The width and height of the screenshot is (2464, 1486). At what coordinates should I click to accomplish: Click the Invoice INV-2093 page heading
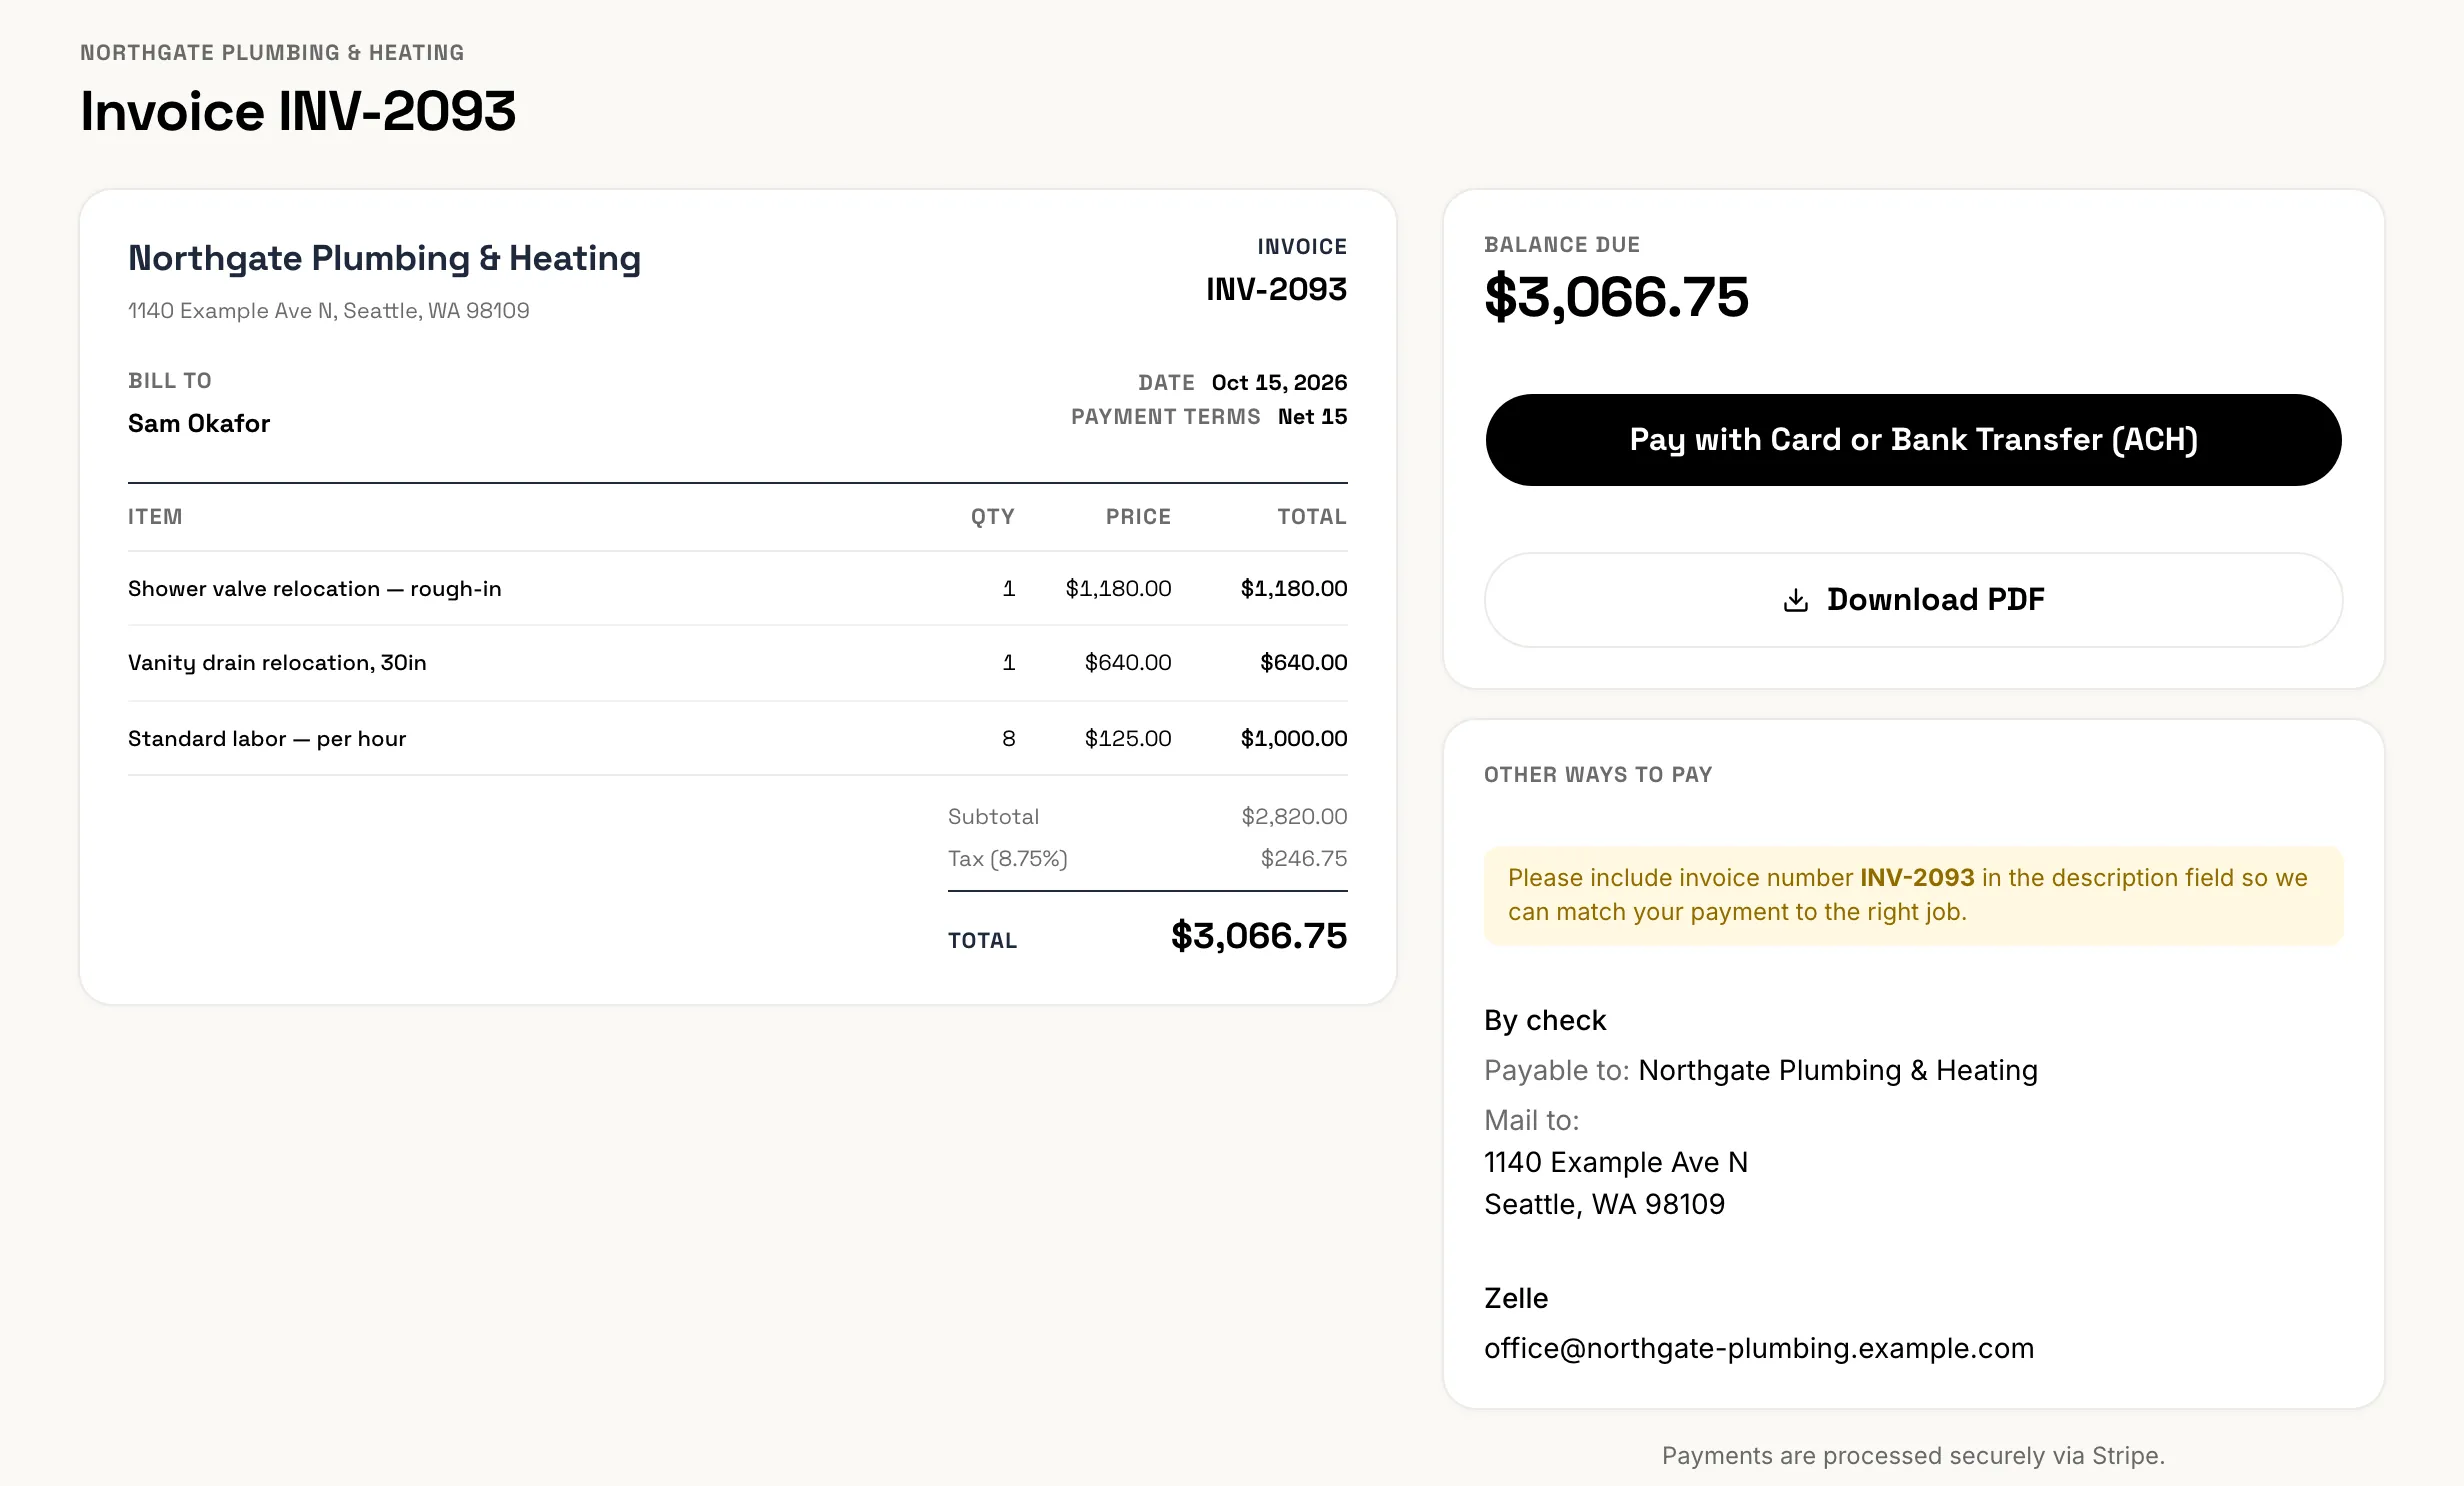point(298,111)
